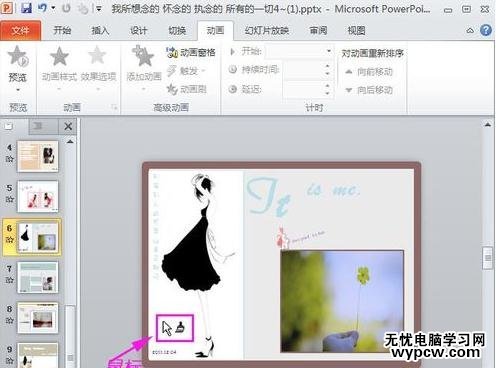
Task: Switch to the 幻灯片放映 ribbon tab
Action: click(267, 30)
